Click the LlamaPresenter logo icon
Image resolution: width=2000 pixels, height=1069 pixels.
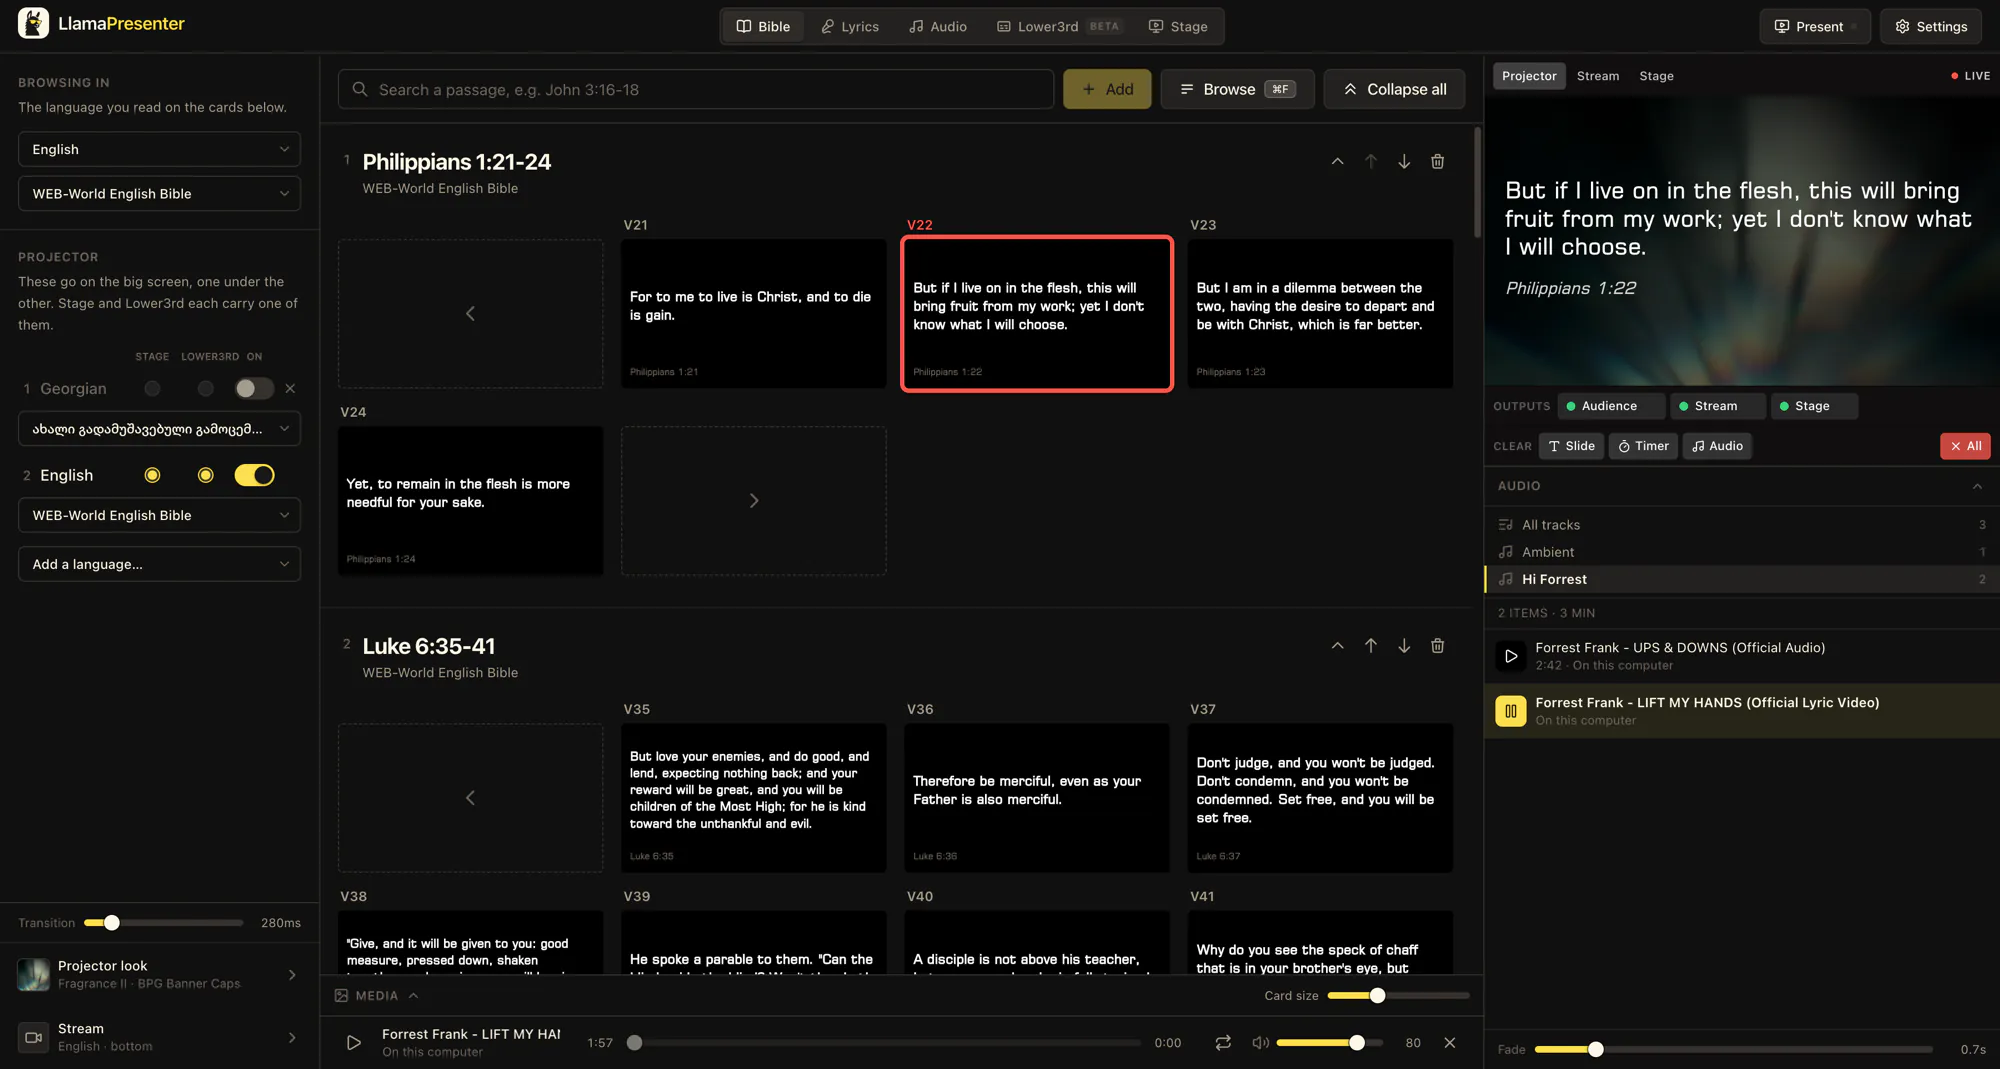click(x=33, y=23)
